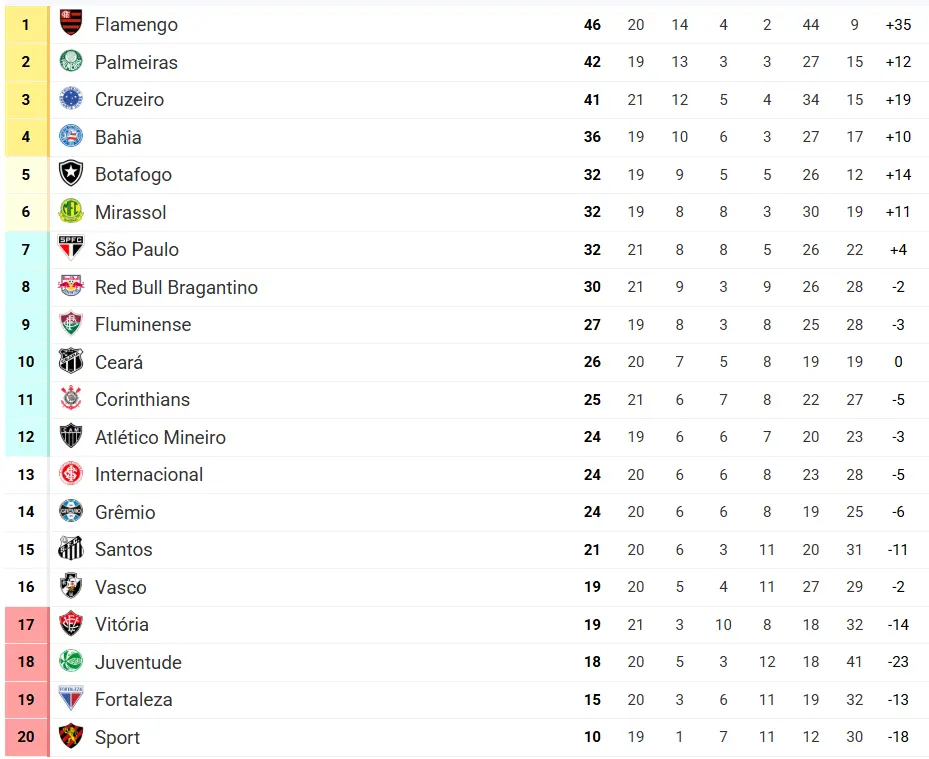Screen dimensions: 929x759
Task: Click Ceará's 26 points value
Action: click(592, 362)
